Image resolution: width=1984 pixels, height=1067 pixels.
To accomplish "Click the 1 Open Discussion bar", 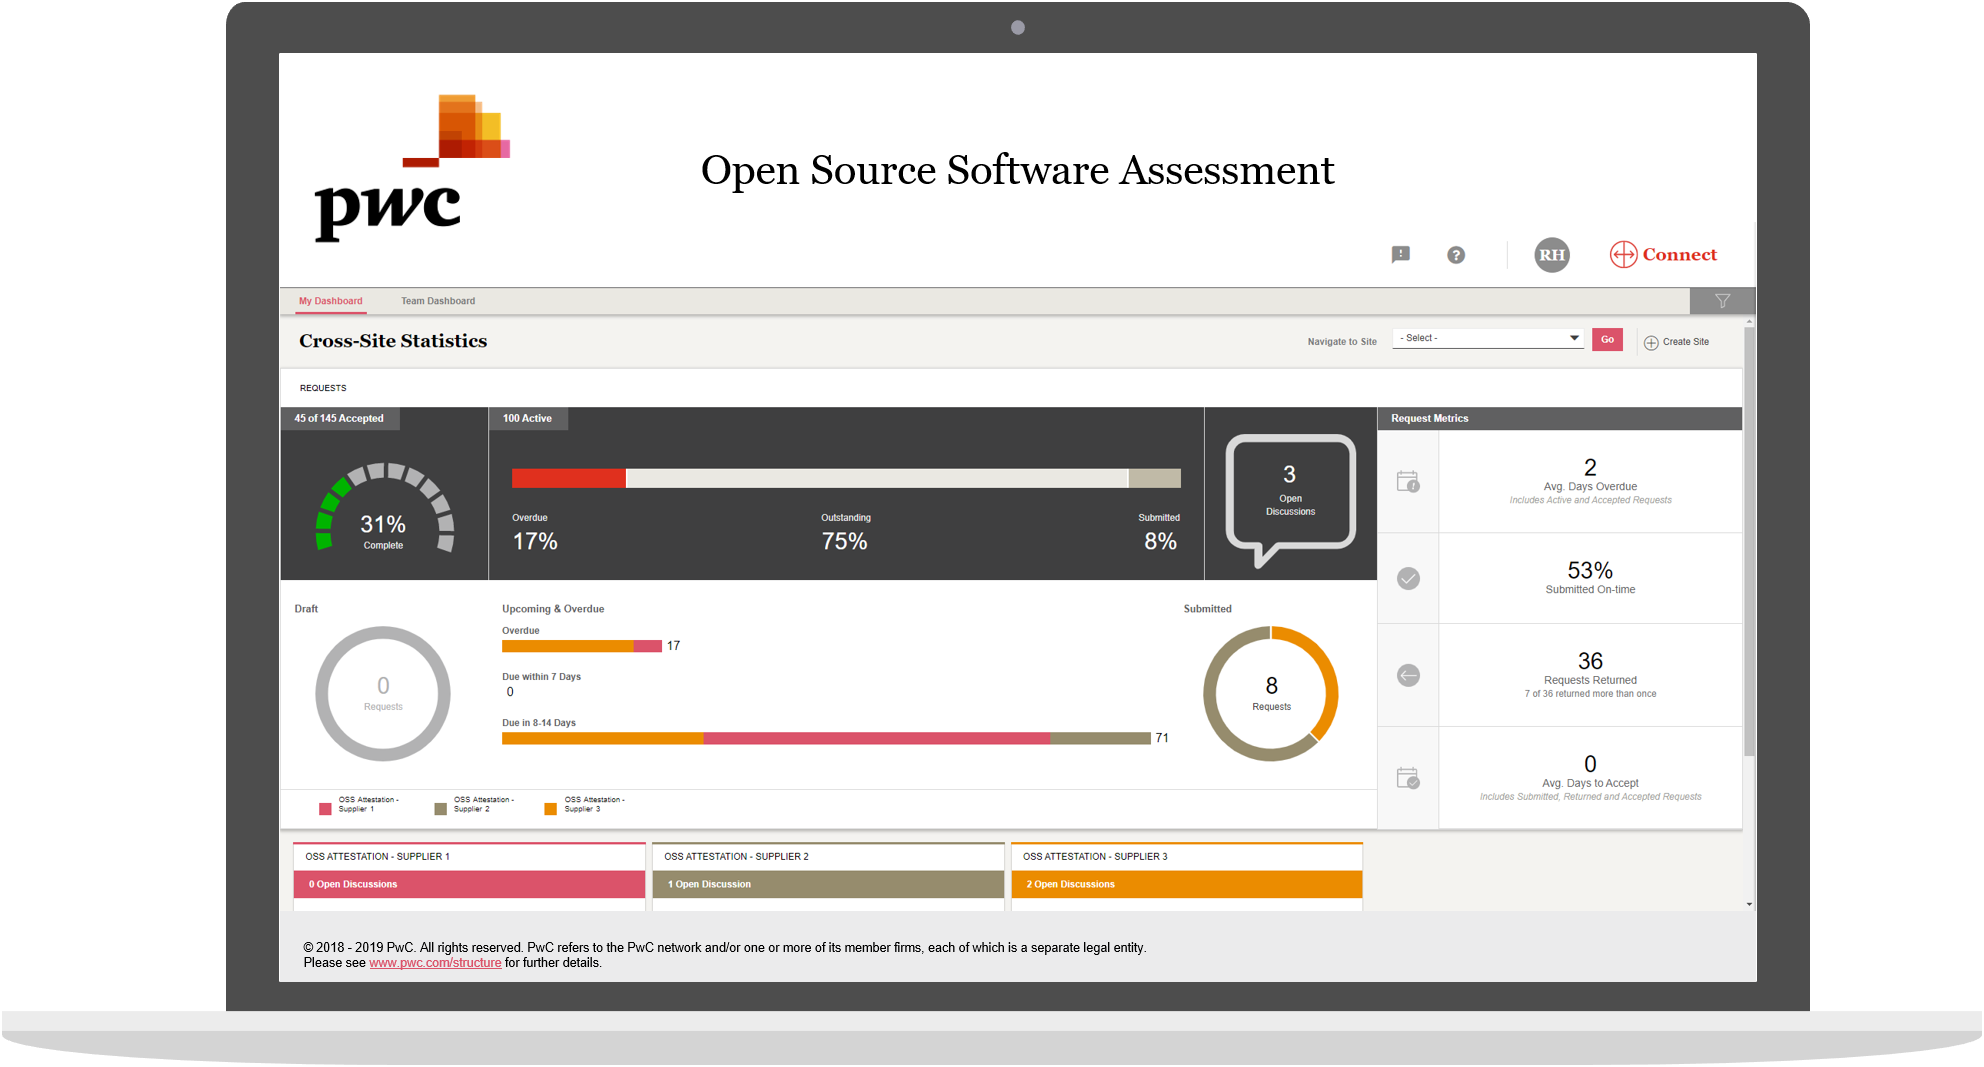I will tap(828, 884).
